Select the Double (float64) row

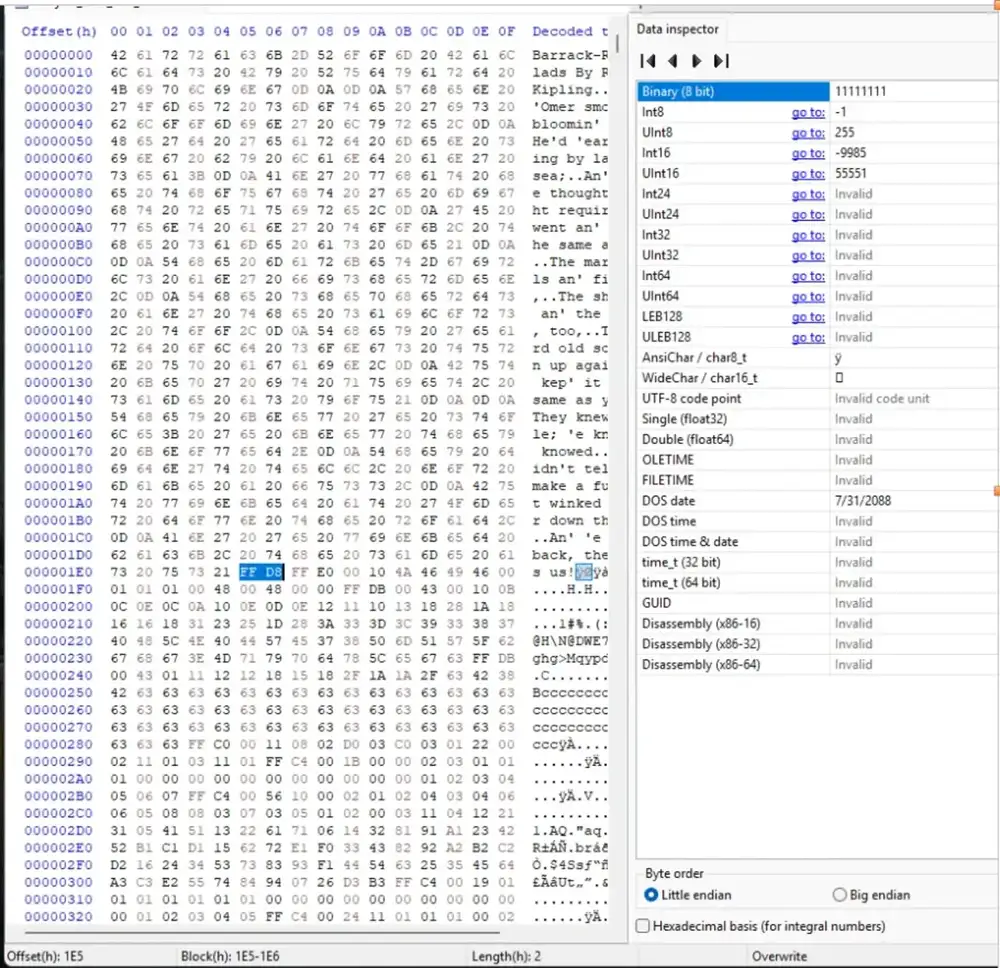click(816, 439)
